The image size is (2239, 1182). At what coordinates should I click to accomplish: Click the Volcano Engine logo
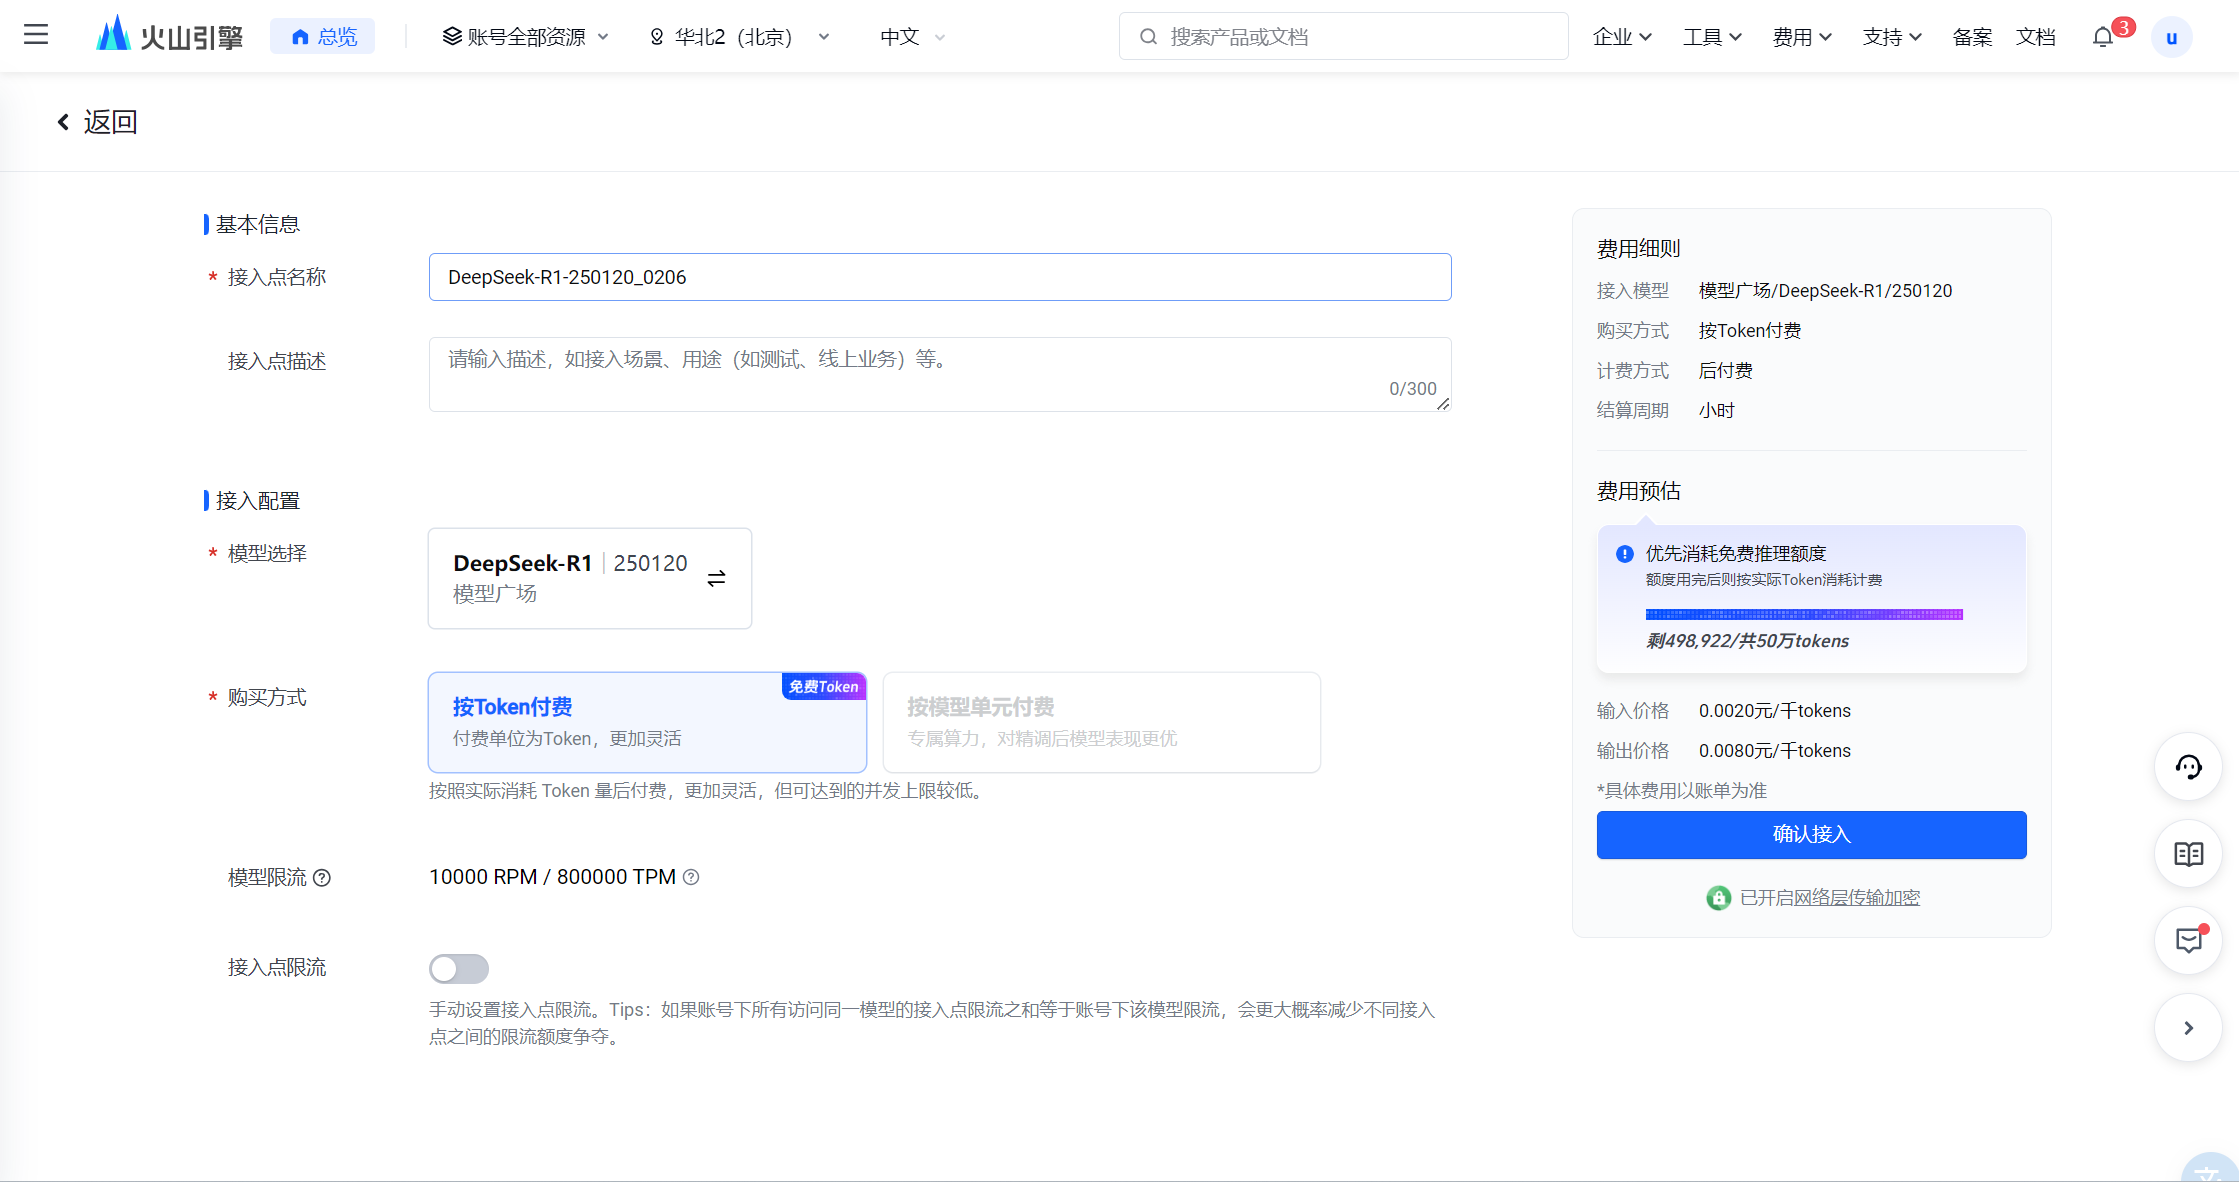click(170, 36)
